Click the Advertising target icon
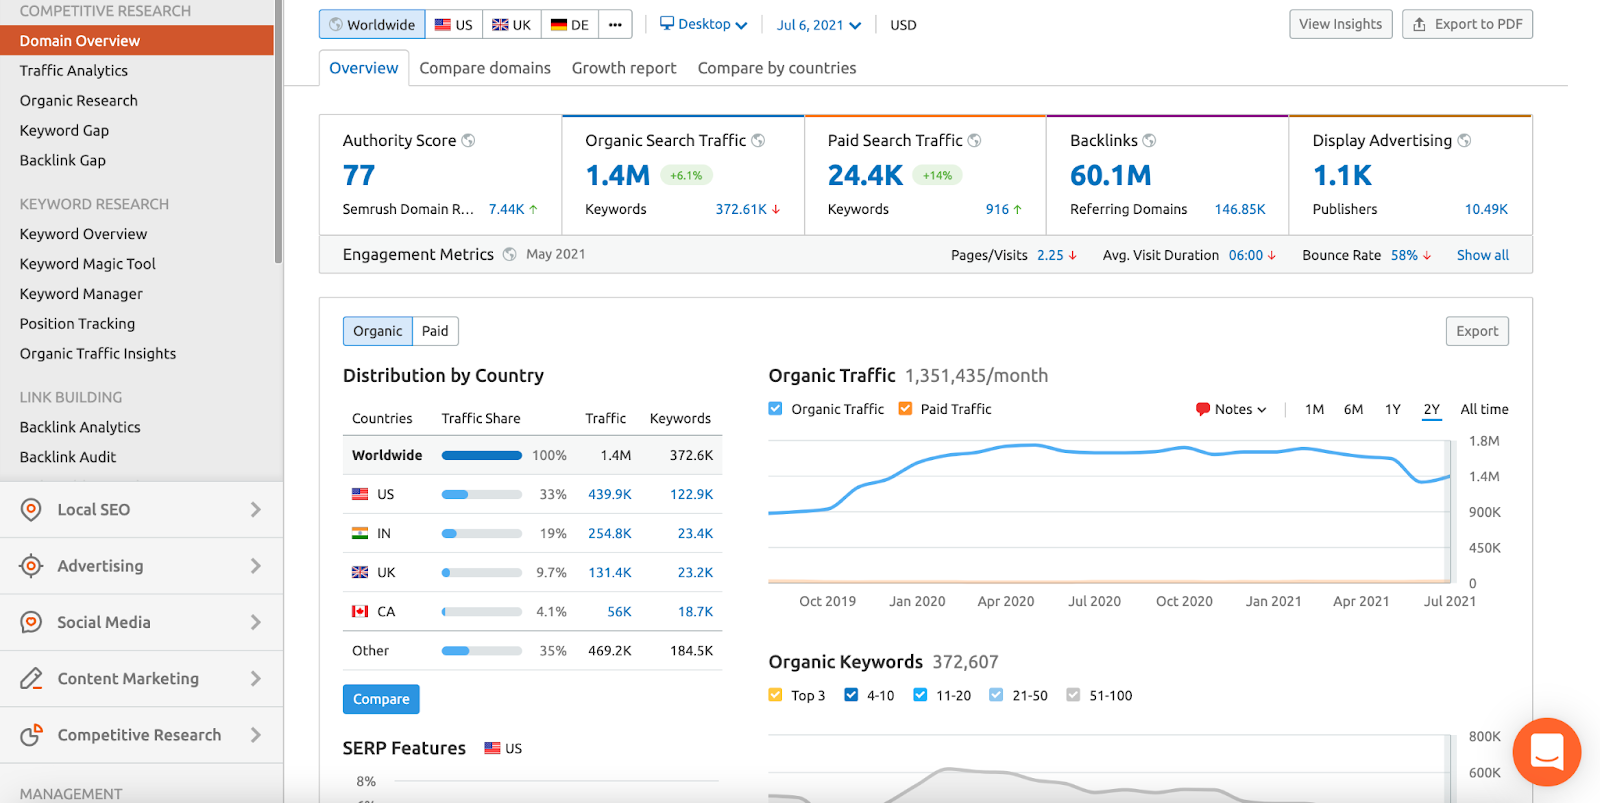1600x803 pixels. click(x=31, y=566)
